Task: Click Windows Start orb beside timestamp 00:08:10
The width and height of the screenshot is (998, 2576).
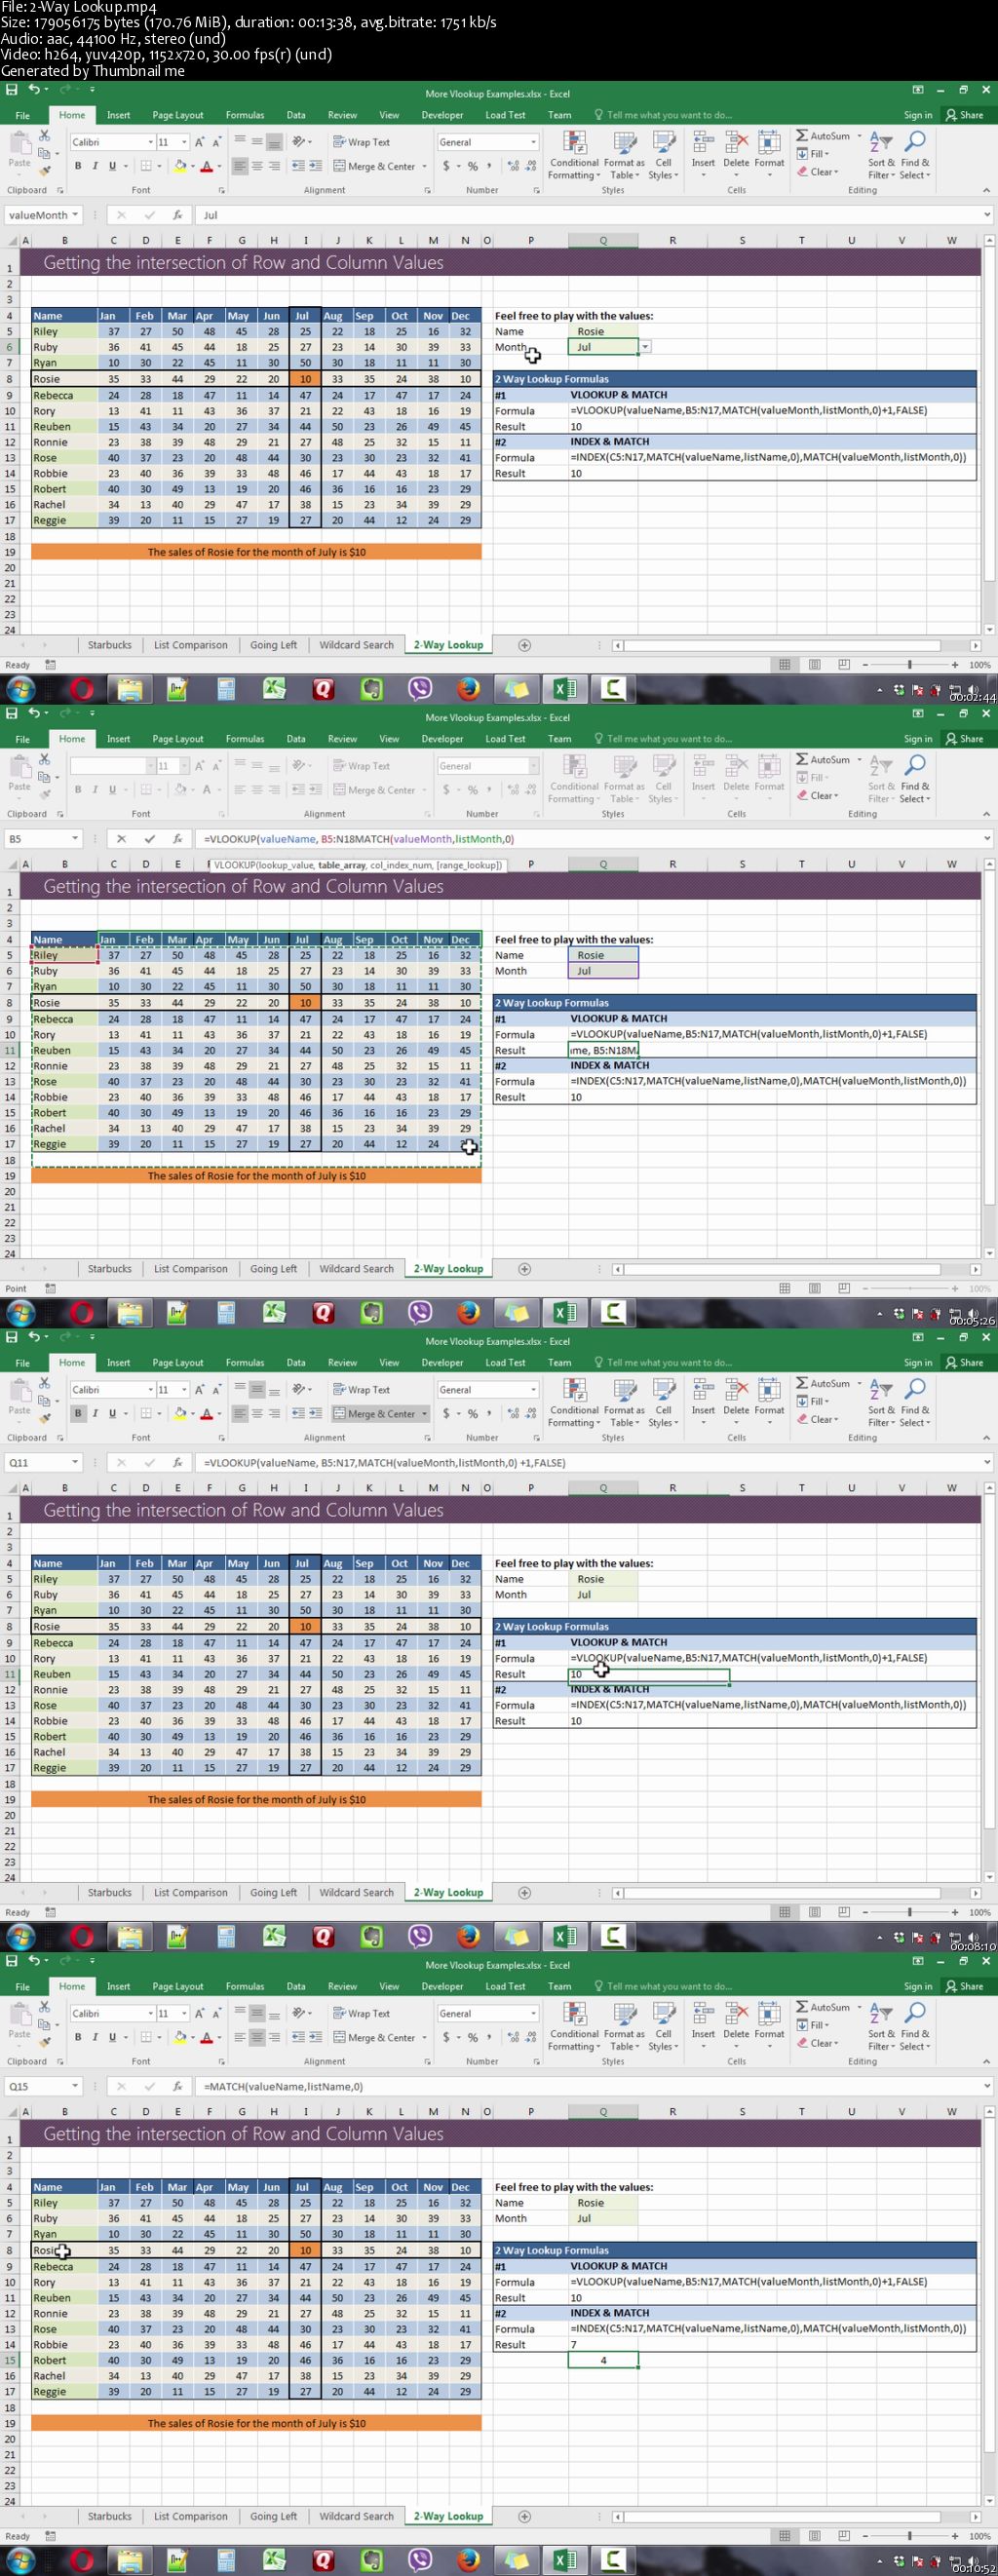Action: [20, 1936]
